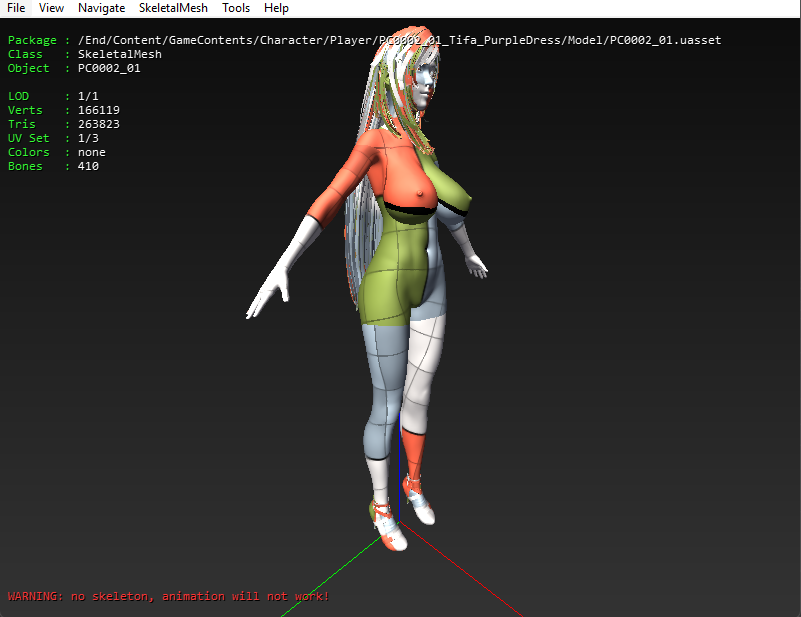Open the Help menu
This screenshot has height=617, width=801.
point(276,8)
